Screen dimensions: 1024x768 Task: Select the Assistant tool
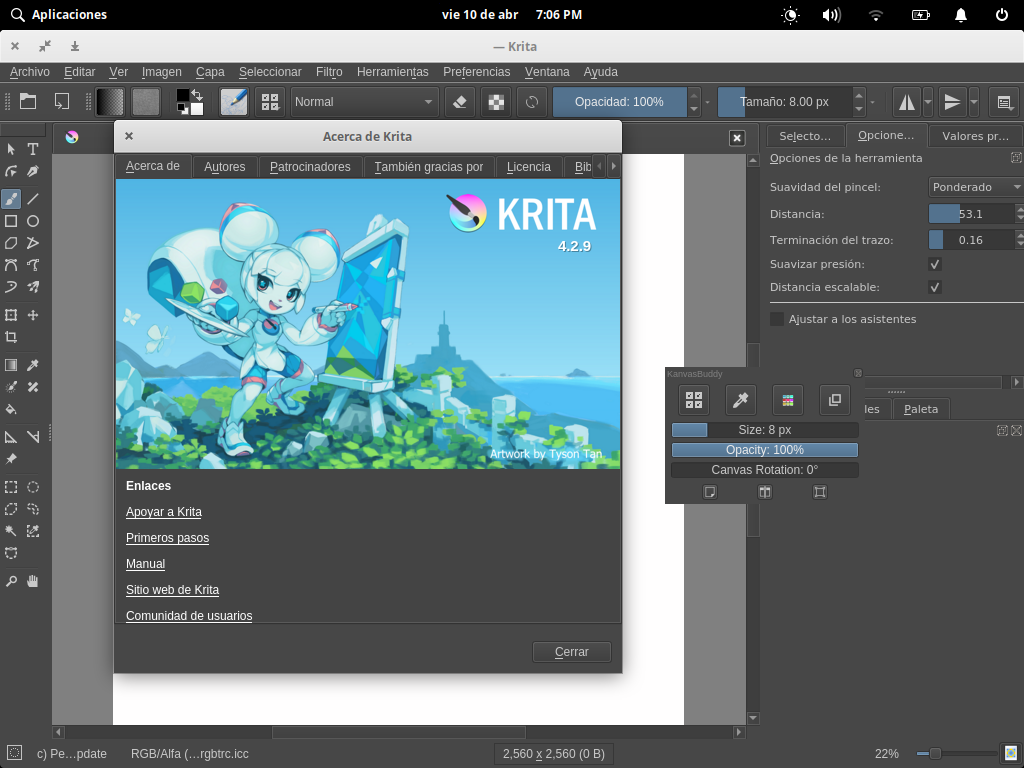tap(11, 437)
